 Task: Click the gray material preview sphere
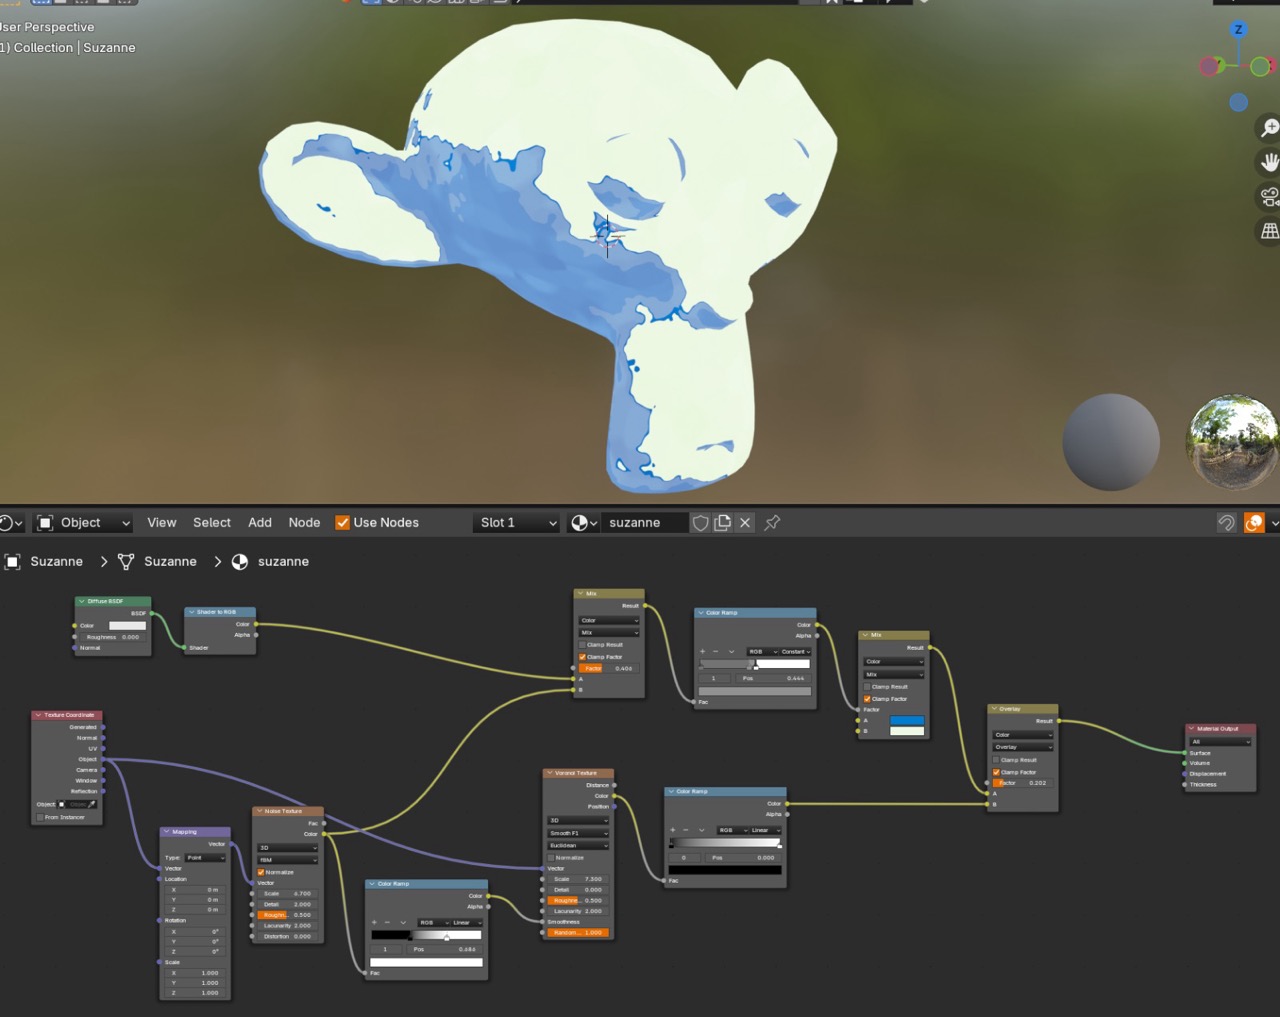coord(1111,442)
